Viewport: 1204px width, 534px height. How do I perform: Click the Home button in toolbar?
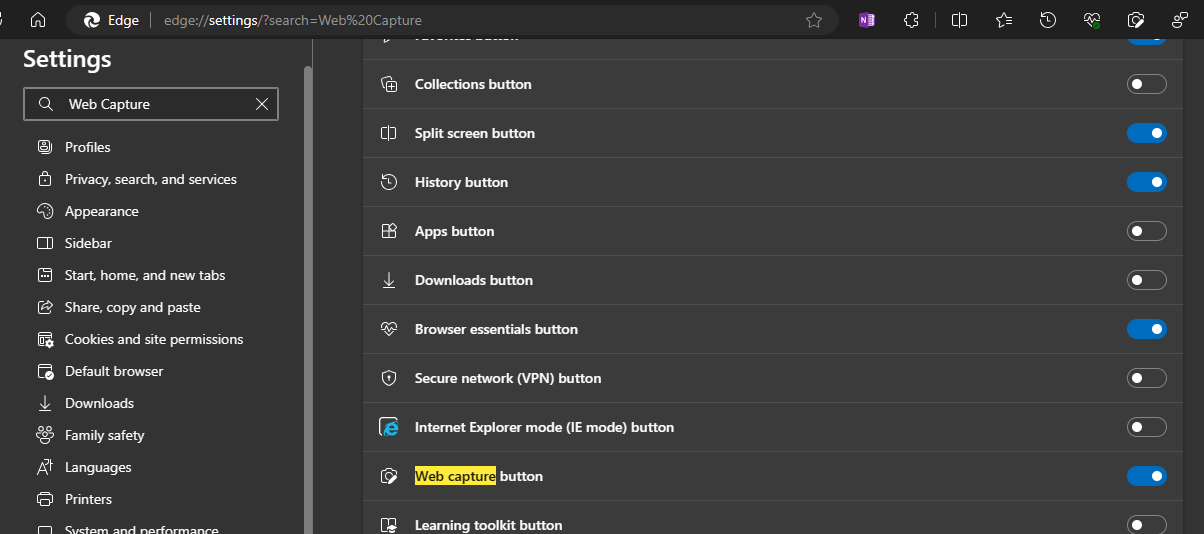tap(38, 20)
